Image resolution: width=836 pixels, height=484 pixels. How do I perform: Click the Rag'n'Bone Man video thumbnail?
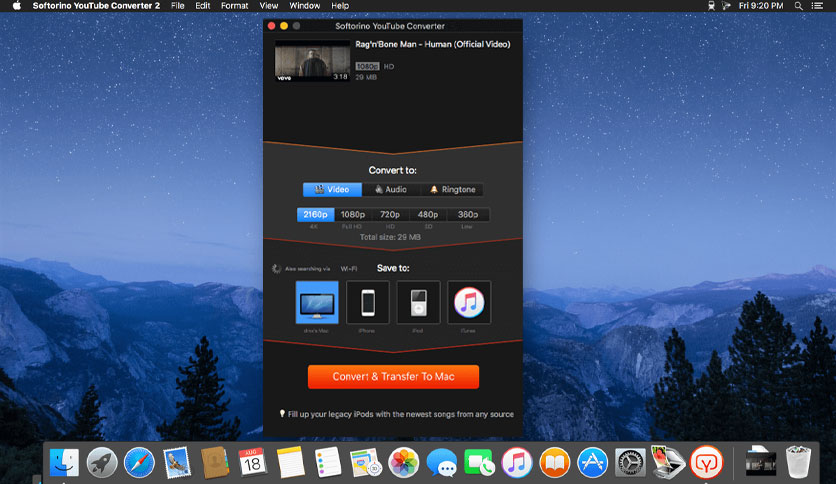pyautogui.click(x=312, y=61)
